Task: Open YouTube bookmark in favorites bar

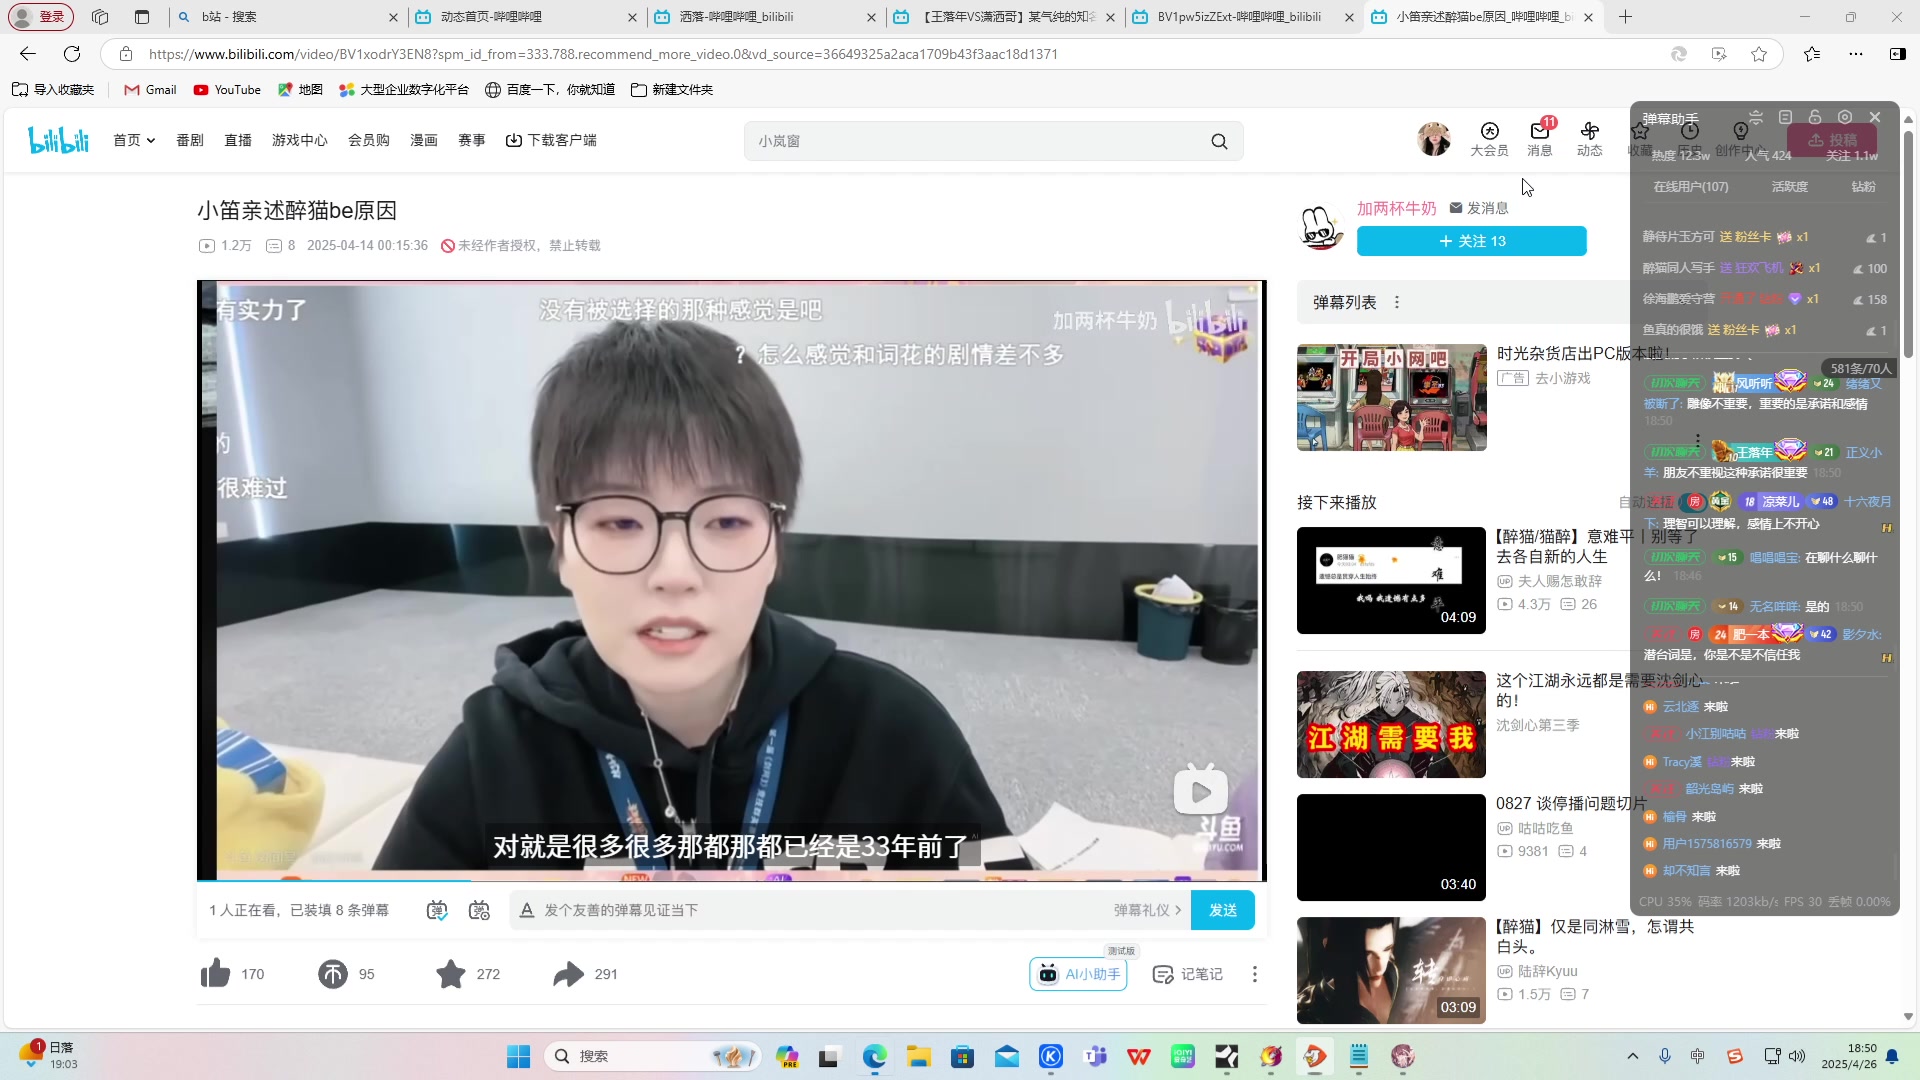Action: coord(227,89)
